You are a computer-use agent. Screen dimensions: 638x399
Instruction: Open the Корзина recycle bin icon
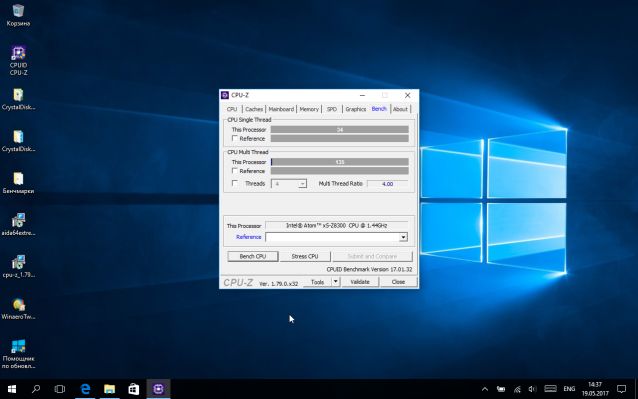[18, 15]
